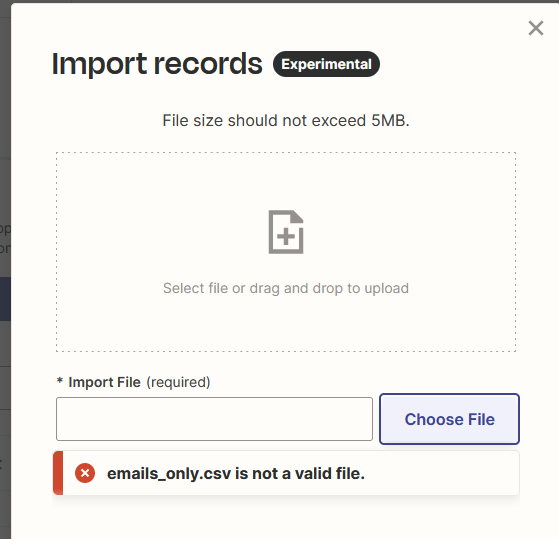
Task: Click the empty right side of the error banner
Action: coord(442,473)
